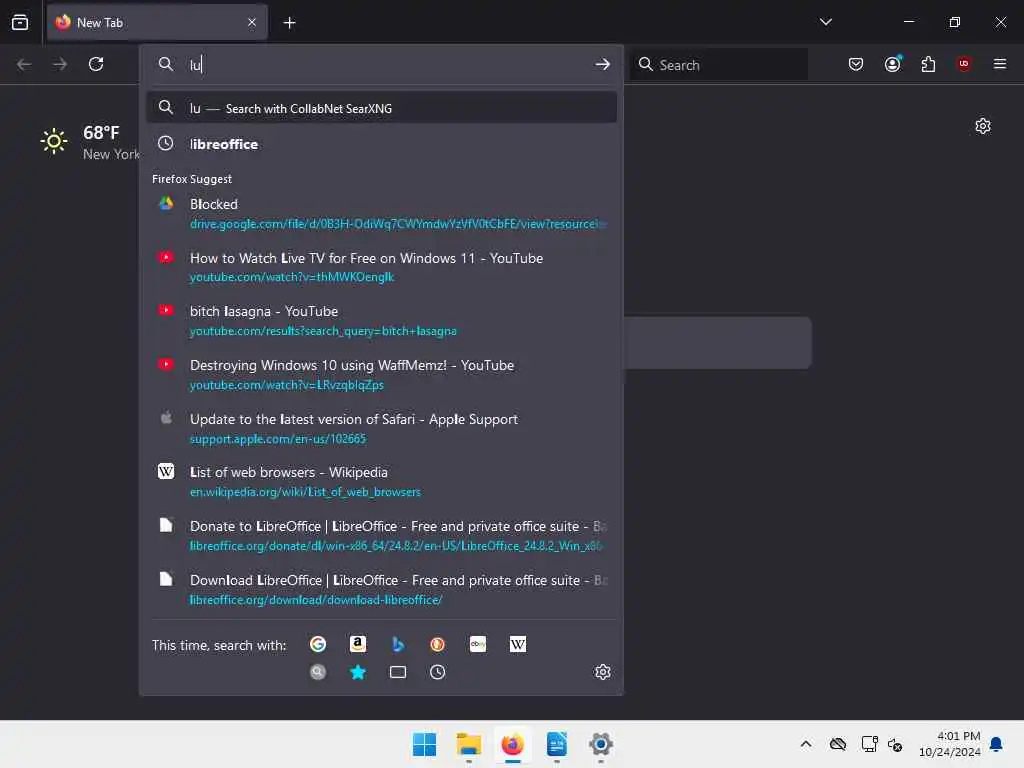Open the Extensions puzzle icon
This screenshot has width=1024, height=768.
click(928, 64)
